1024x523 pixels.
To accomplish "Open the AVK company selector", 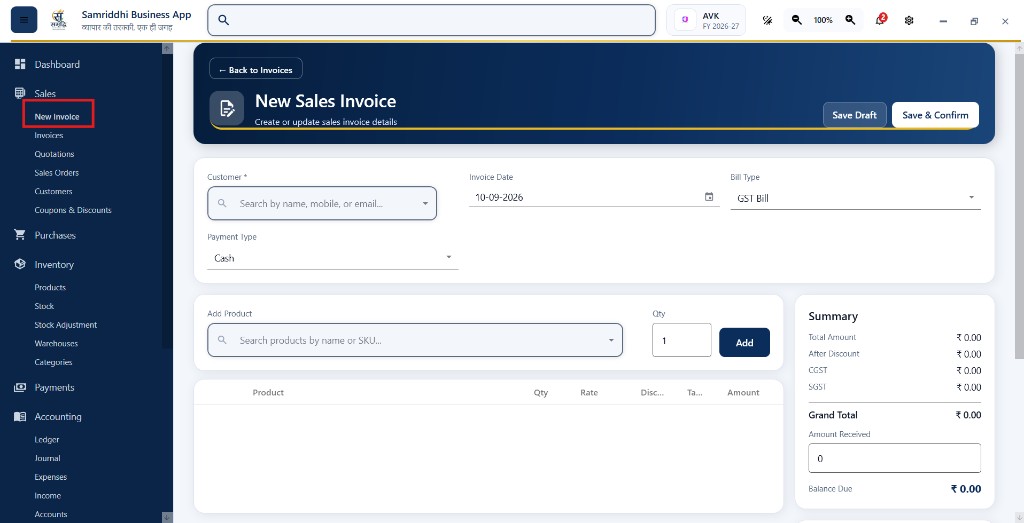I will (706, 20).
